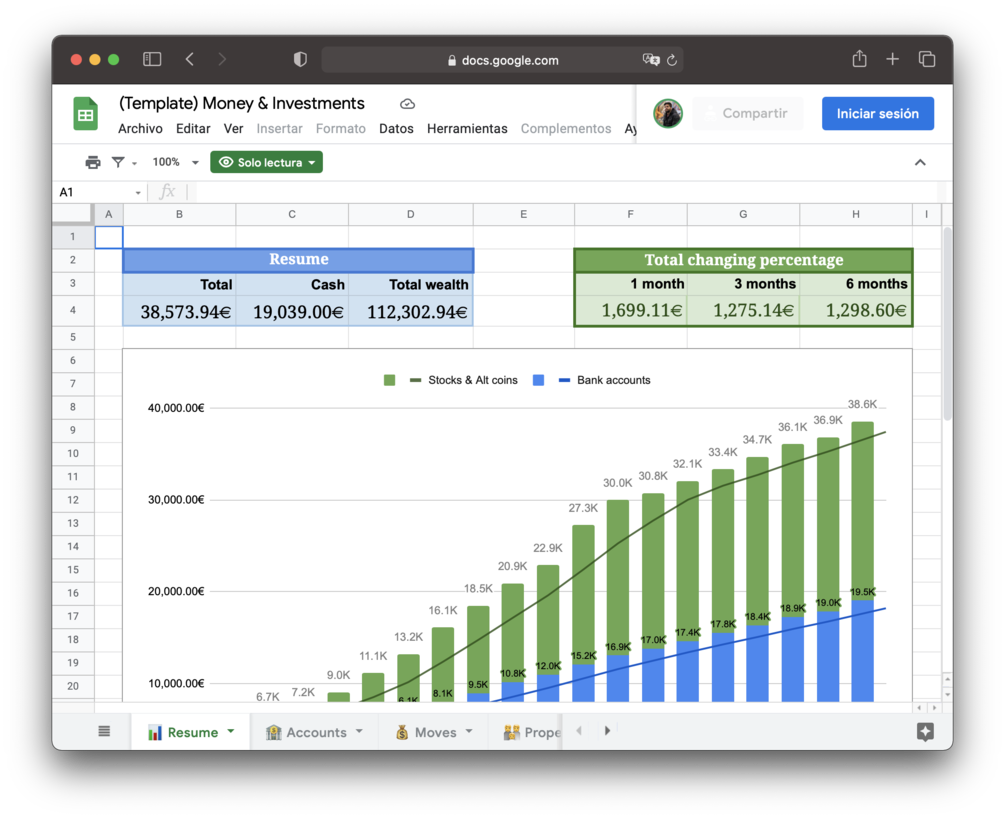Open Explore using the star icon
The image size is (1005, 819).
point(925,731)
